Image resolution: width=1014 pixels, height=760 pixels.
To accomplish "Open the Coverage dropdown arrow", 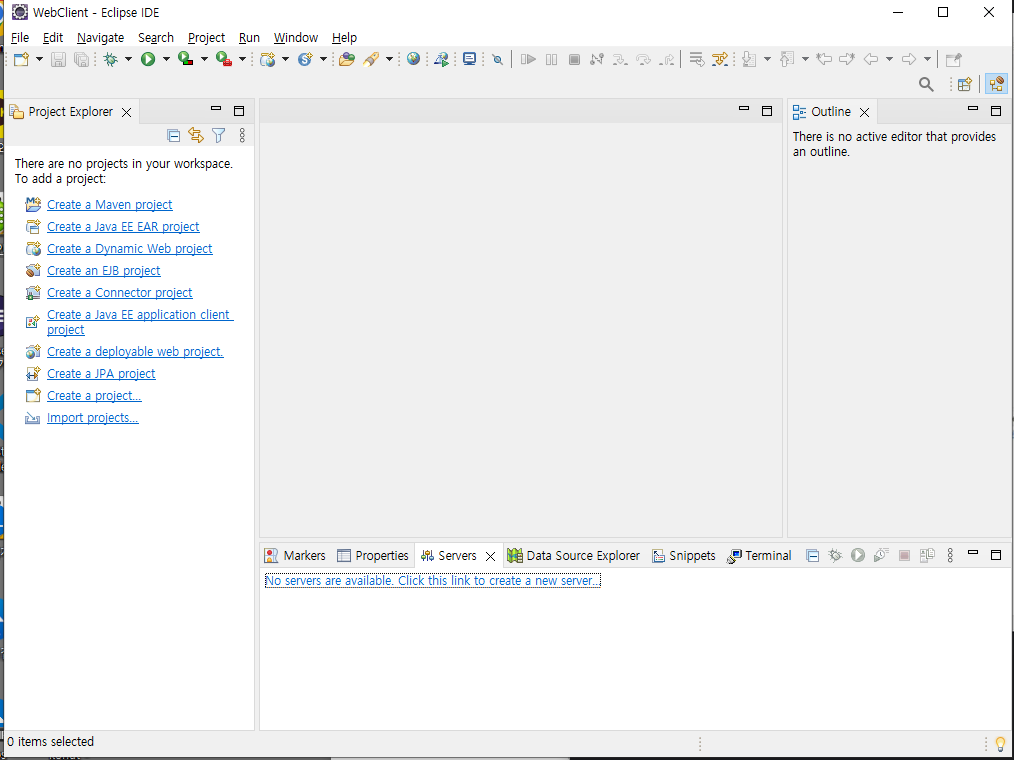I will tap(204, 60).
